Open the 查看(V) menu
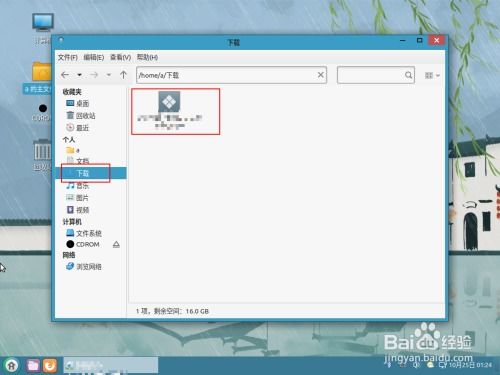 [x=120, y=57]
